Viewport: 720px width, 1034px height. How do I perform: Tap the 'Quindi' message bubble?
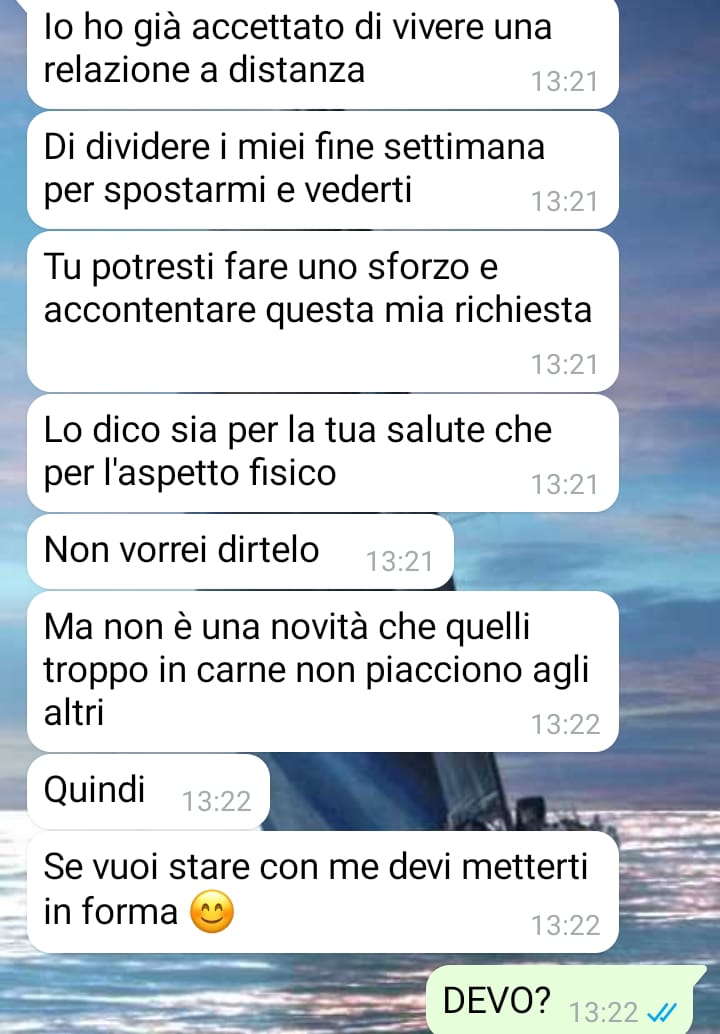148,791
